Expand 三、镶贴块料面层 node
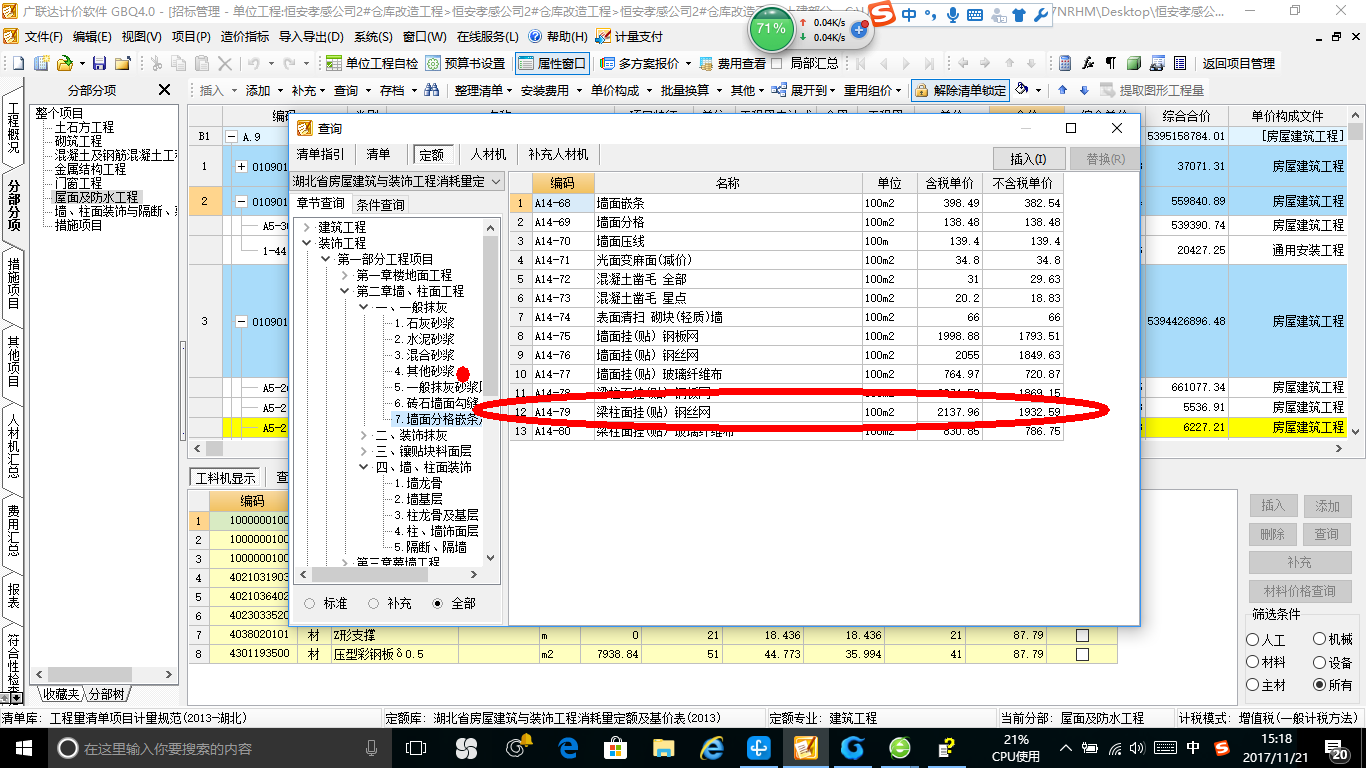 tap(363, 451)
